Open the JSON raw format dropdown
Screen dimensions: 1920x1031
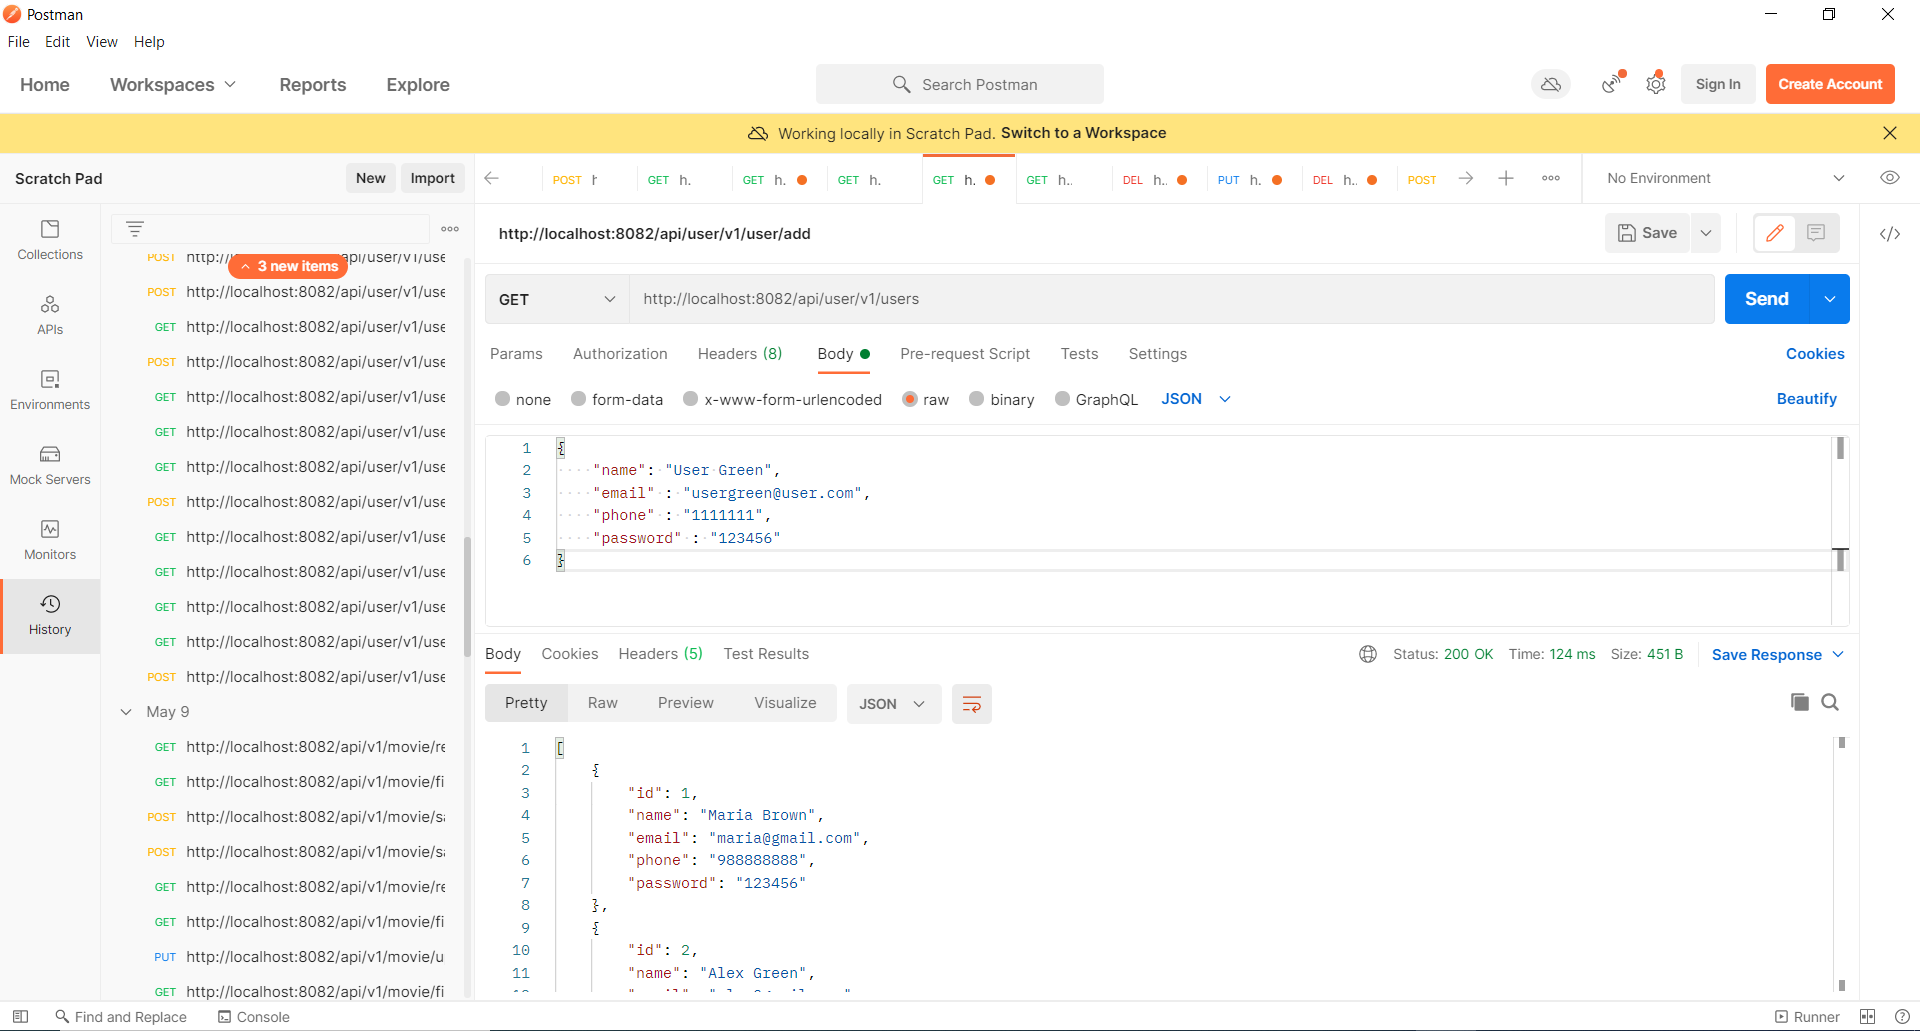click(1196, 399)
